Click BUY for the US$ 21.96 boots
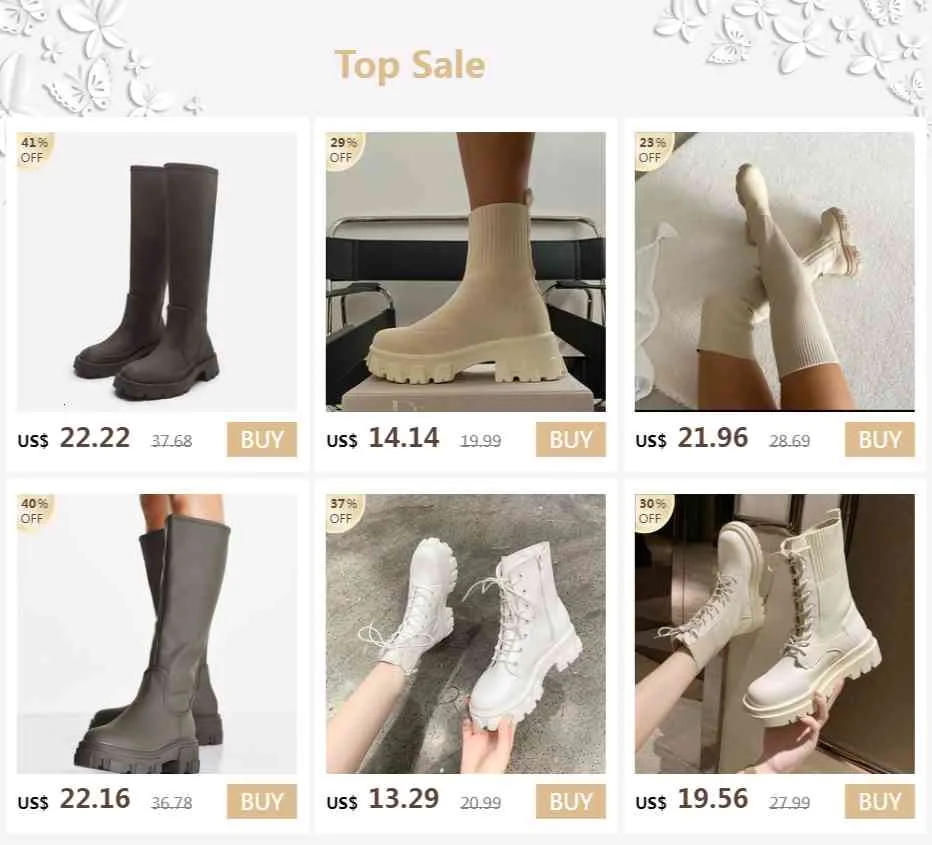Viewport: 932px width, 845px height. [880, 440]
